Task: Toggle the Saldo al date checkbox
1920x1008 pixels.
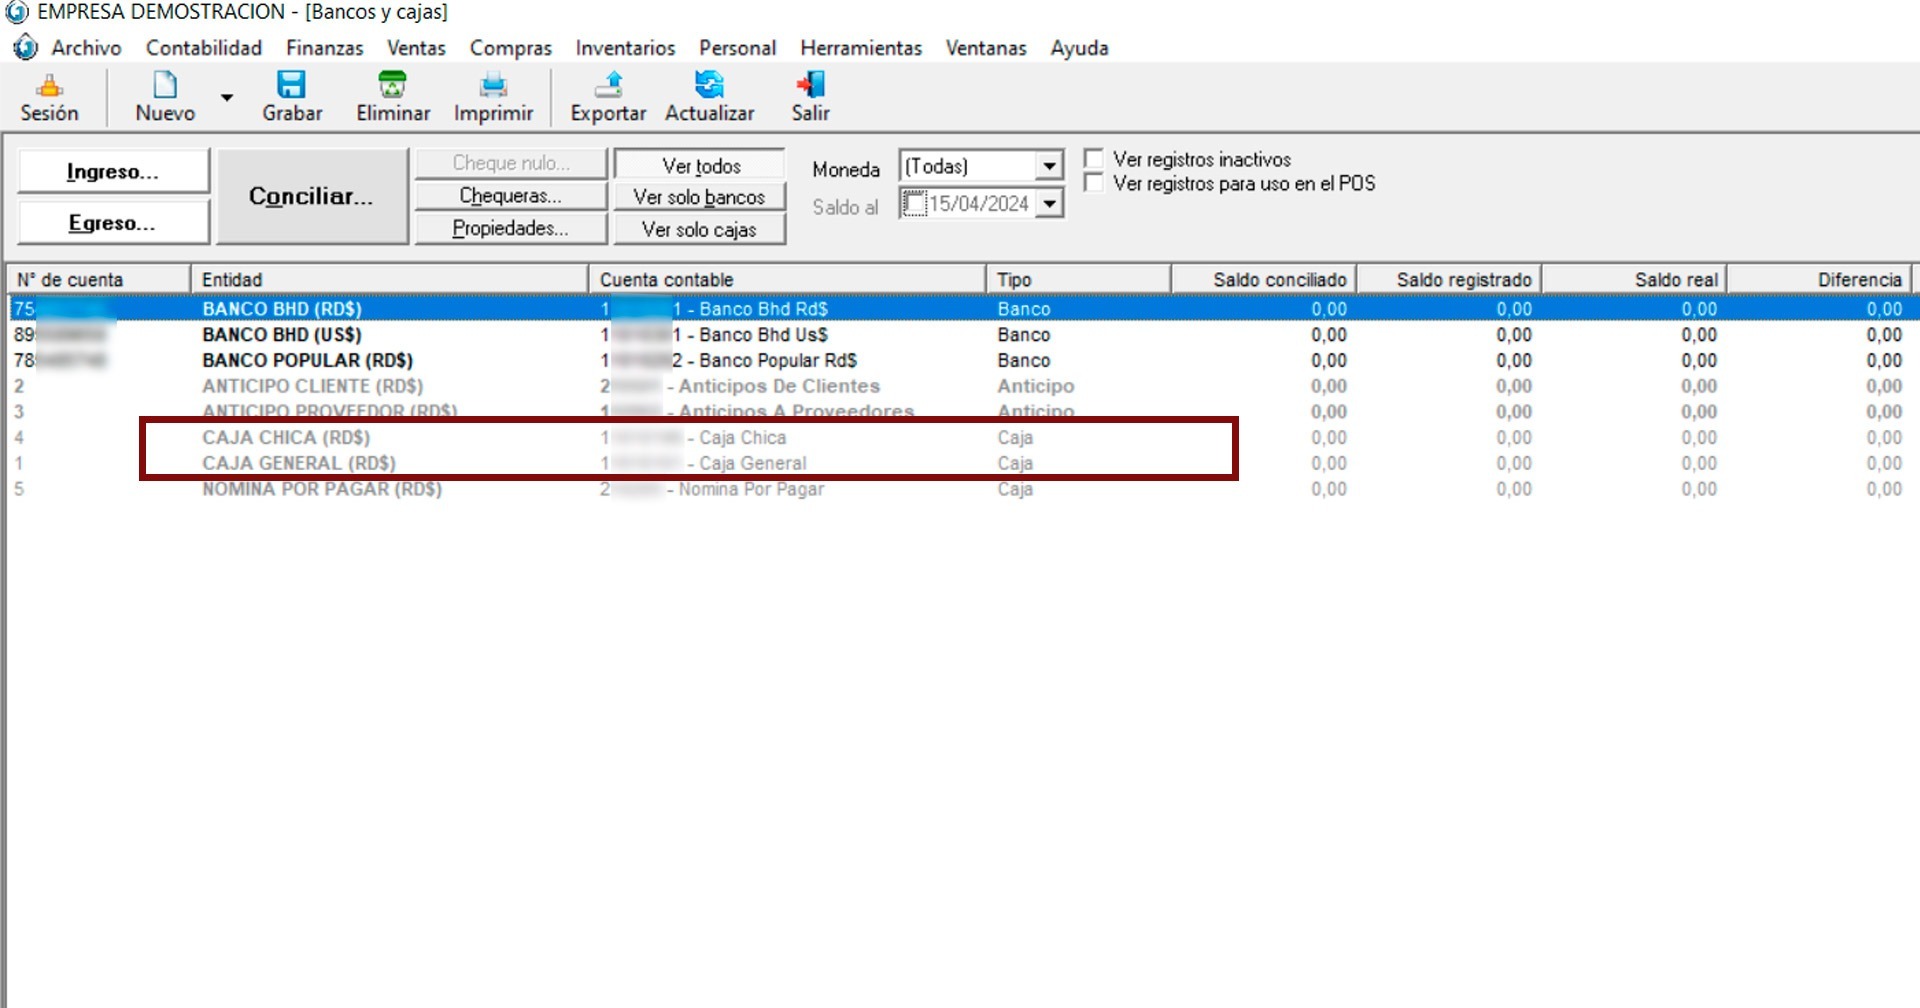Action: pyautogui.click(x=914, y=204)
